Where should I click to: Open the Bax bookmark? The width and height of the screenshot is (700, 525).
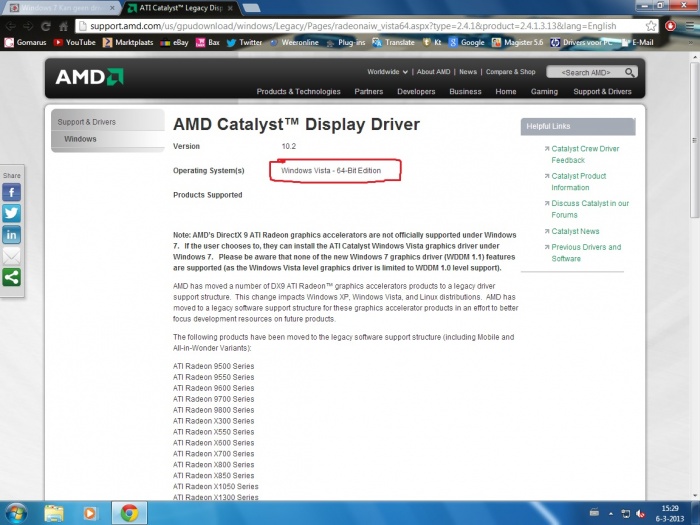[x=208, y=42]
